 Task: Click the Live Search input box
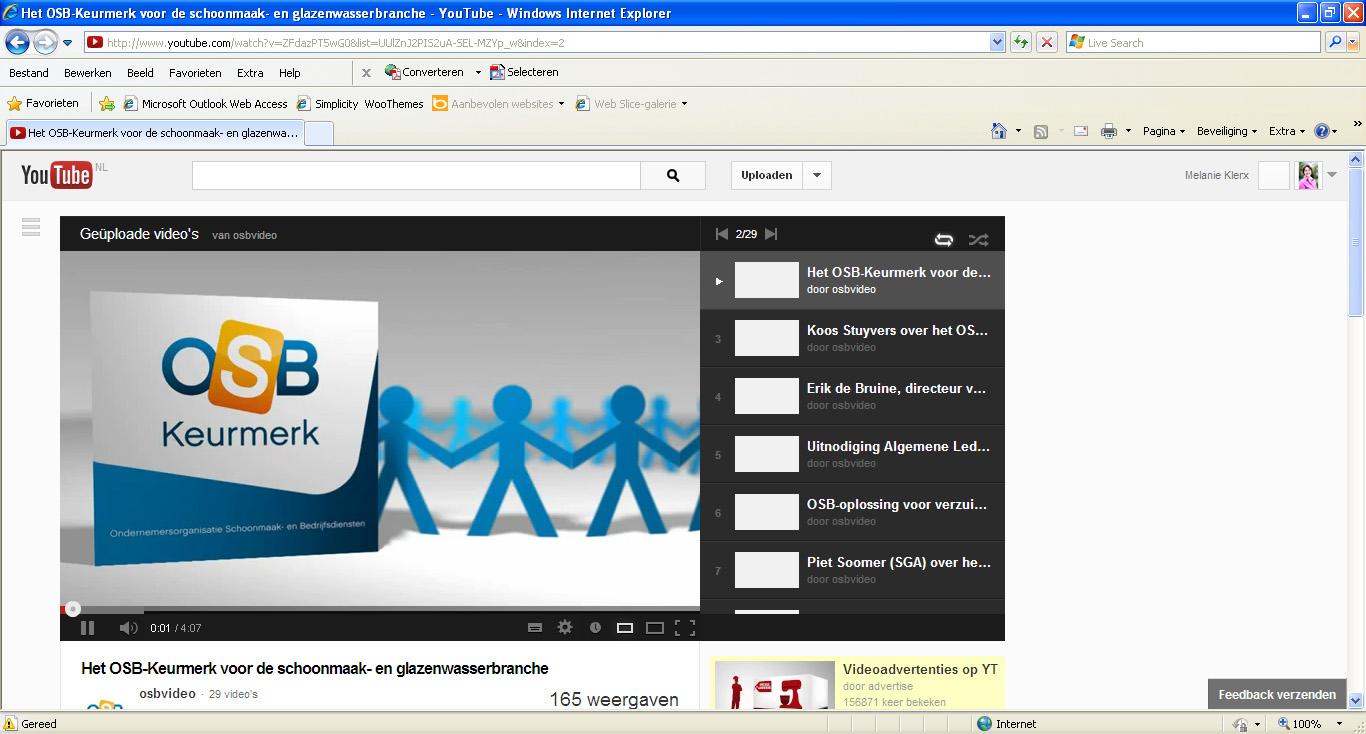pos(1194,42)
